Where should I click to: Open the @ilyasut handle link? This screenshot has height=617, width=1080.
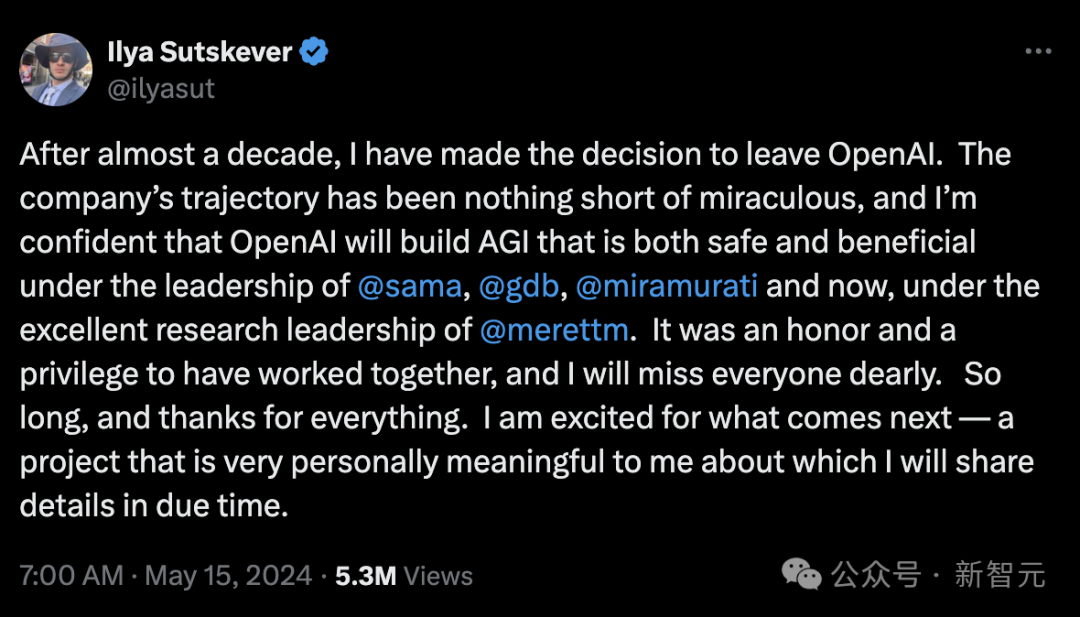click(x=163, y=89)
